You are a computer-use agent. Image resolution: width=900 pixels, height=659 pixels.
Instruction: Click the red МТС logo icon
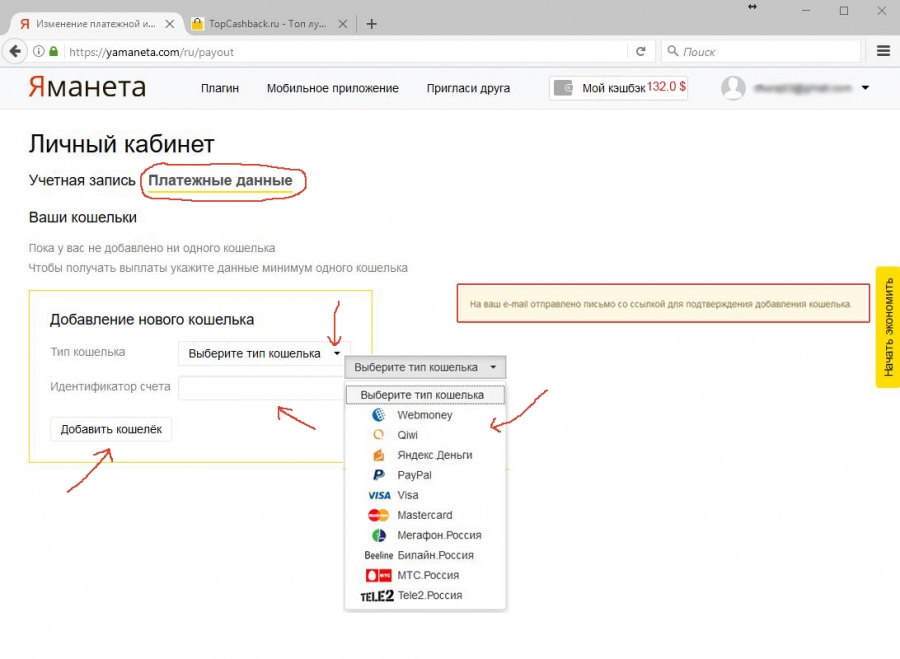coord(379,575)
